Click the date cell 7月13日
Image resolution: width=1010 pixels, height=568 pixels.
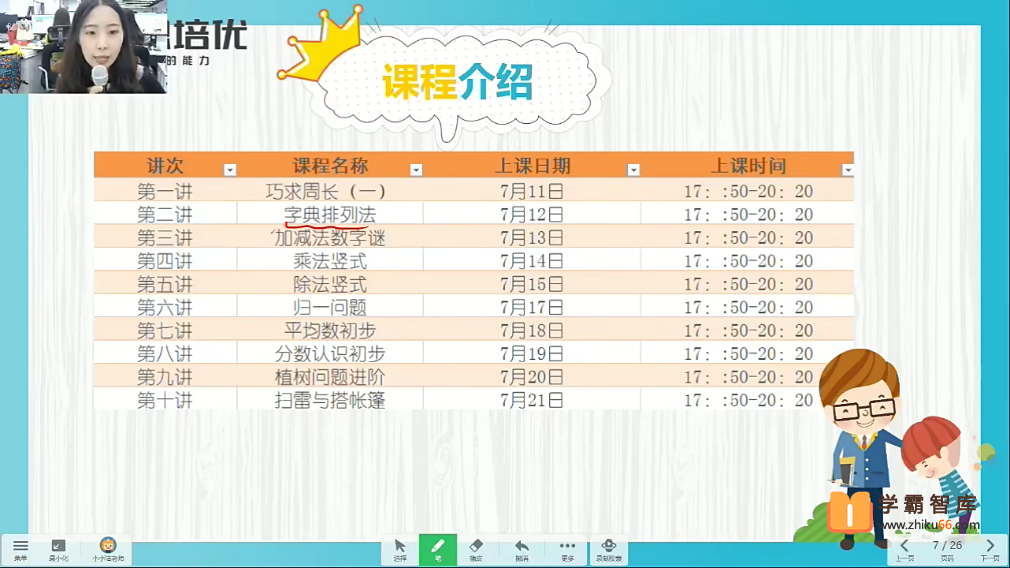532,238
